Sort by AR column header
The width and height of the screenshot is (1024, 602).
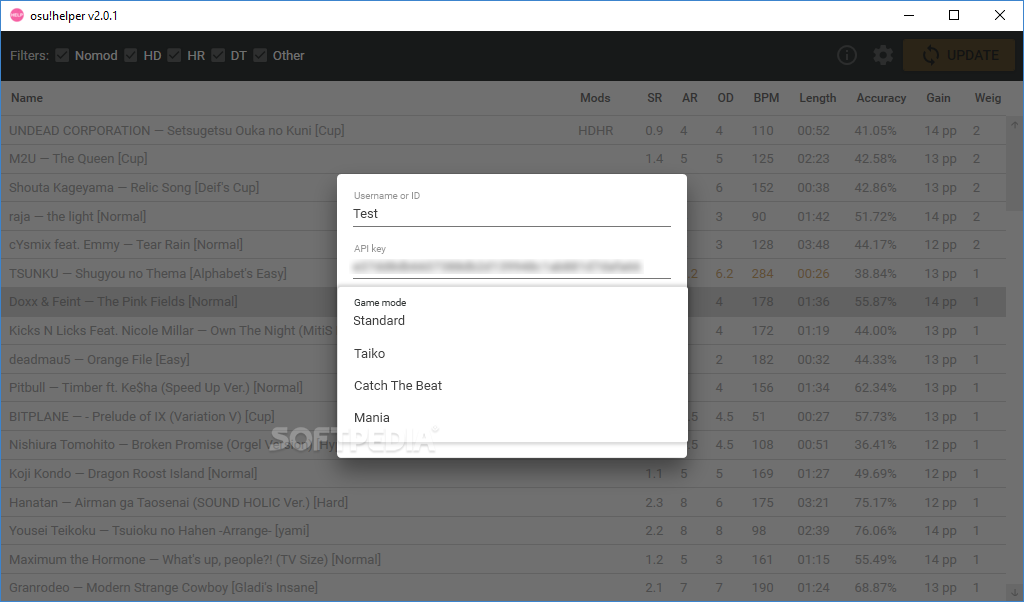(x=690, y=98)
